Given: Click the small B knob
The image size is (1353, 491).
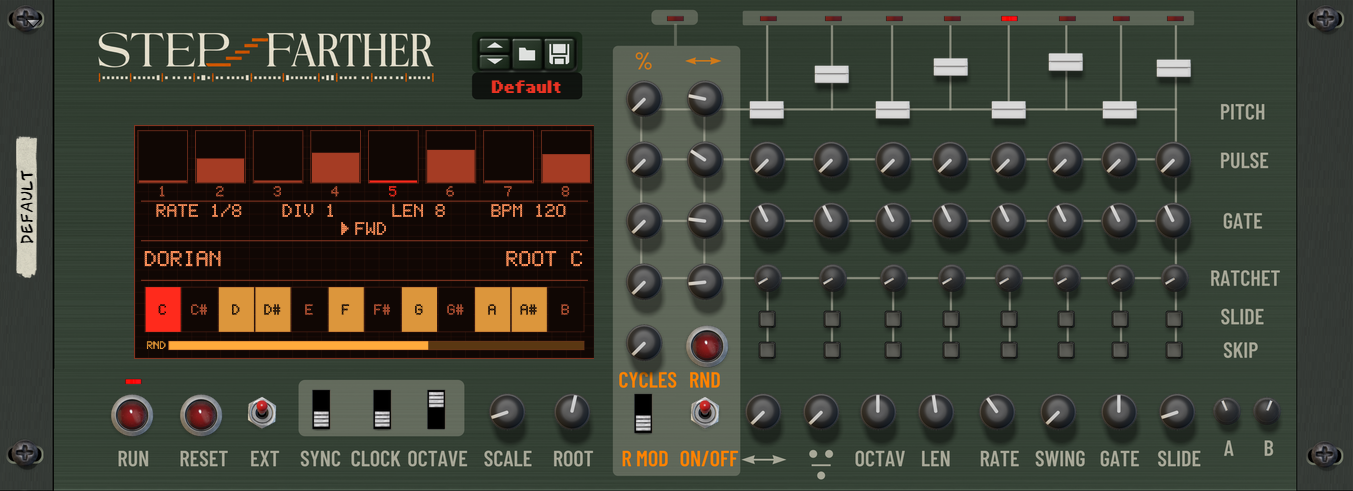Looking at the screenshot, I should pyautogui.click(x=1267, y=410).
